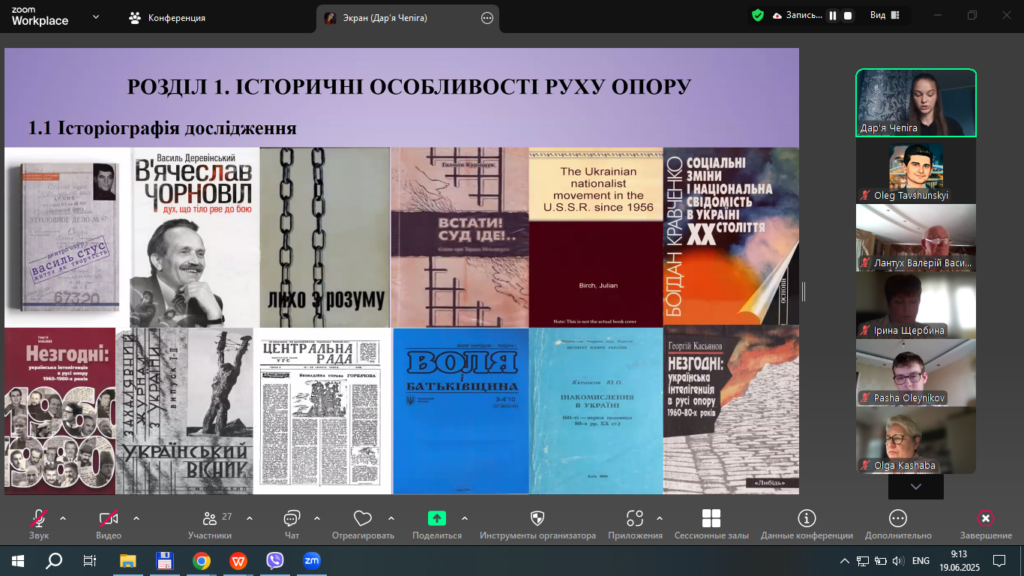This screenshot has height=576, width=1024.
Task: Open the Вид view layout menu
Action: point(885,15)
